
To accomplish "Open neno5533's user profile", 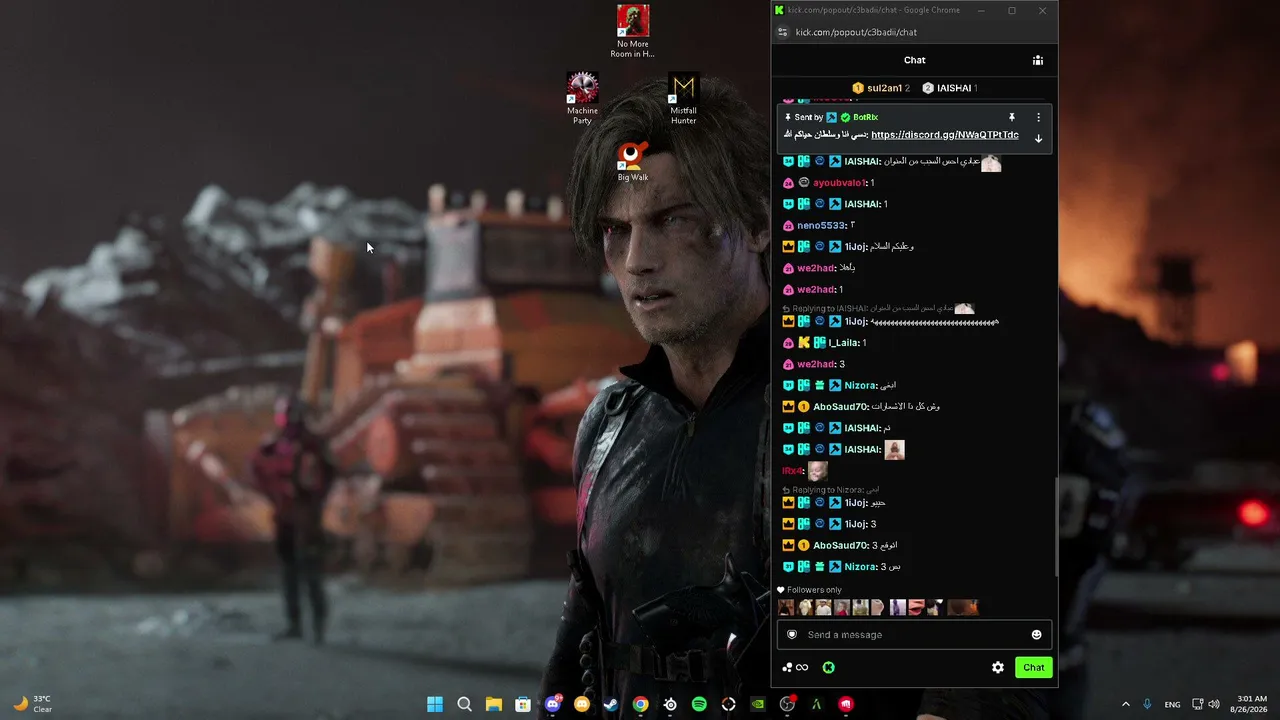I will coord(821,226).
